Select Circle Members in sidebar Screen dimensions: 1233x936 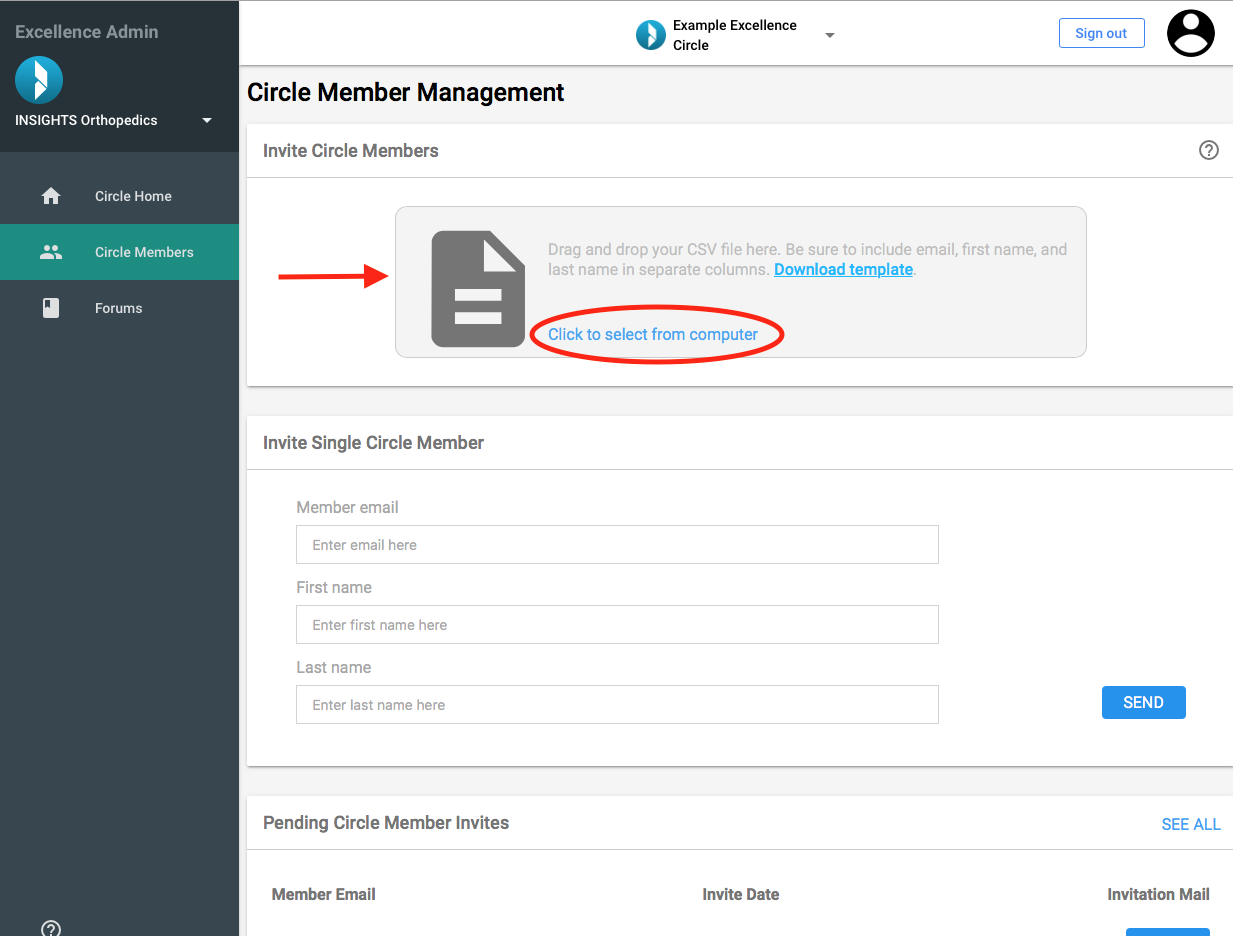(119, 252)
